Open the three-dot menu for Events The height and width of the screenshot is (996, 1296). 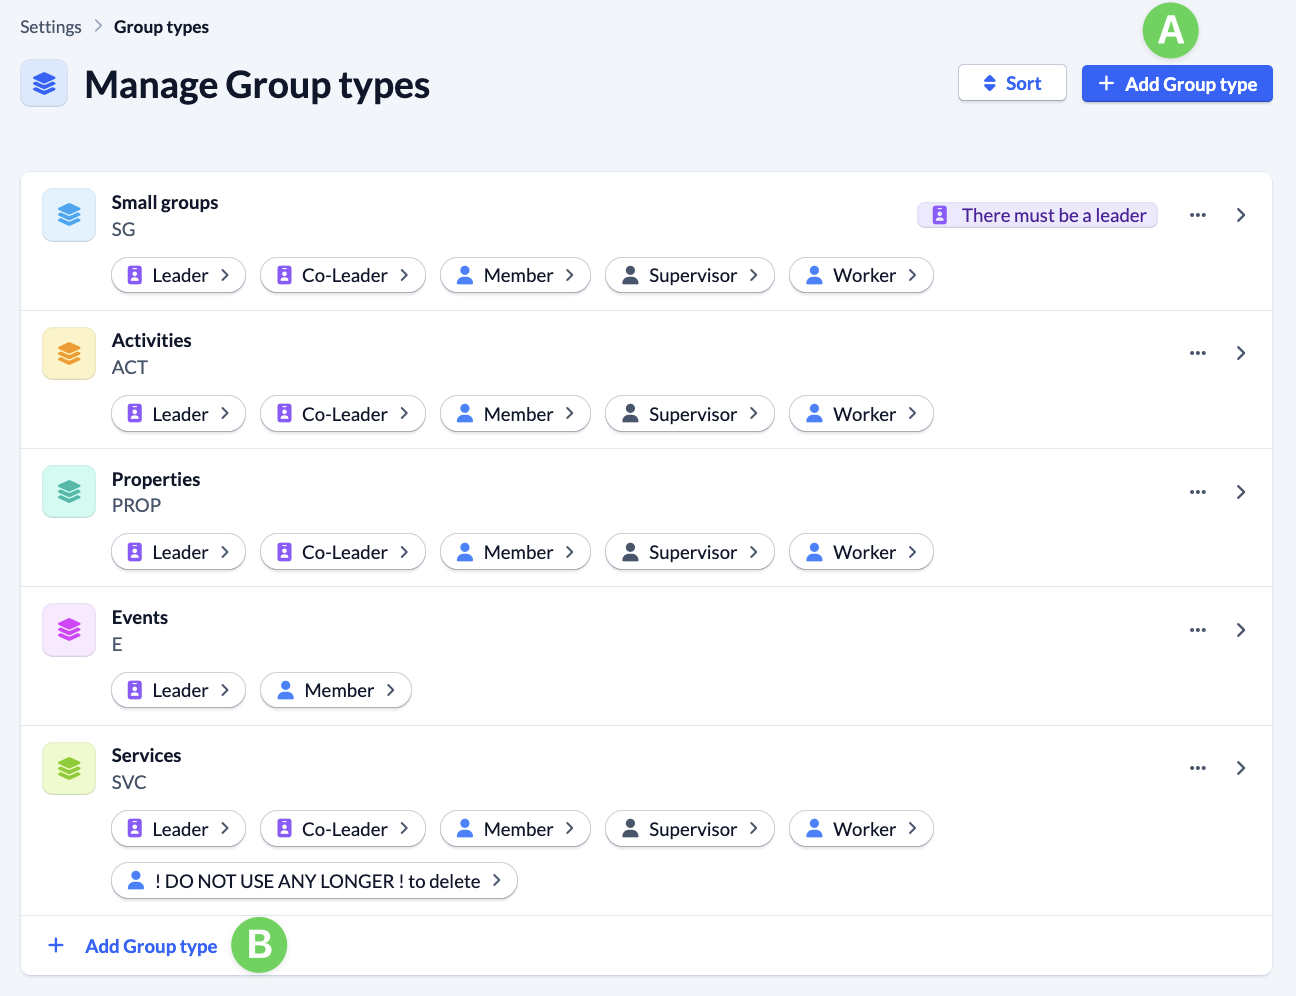point(1197,630)
